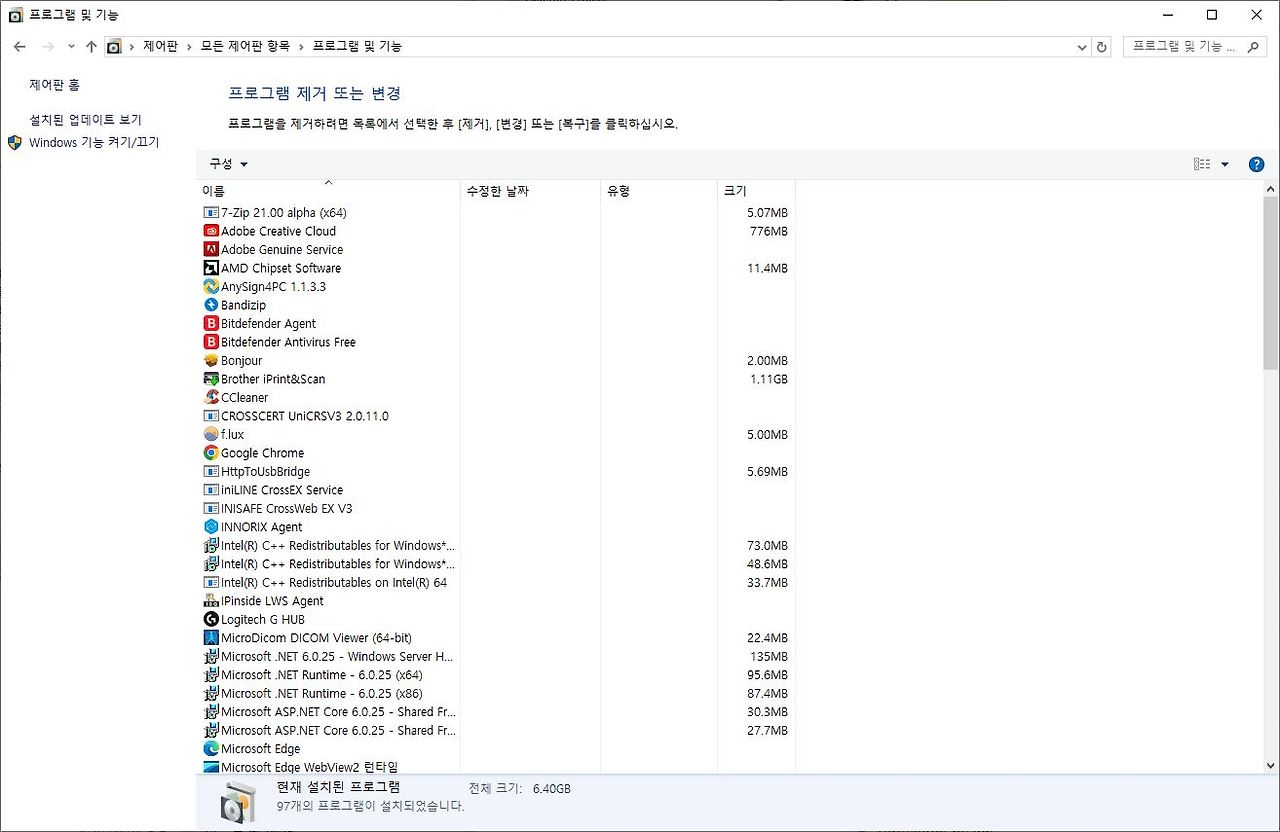Click the search magnifier icon
Screen dimensions: 1280x832
pyautogui.click(x=1254, y=47)
